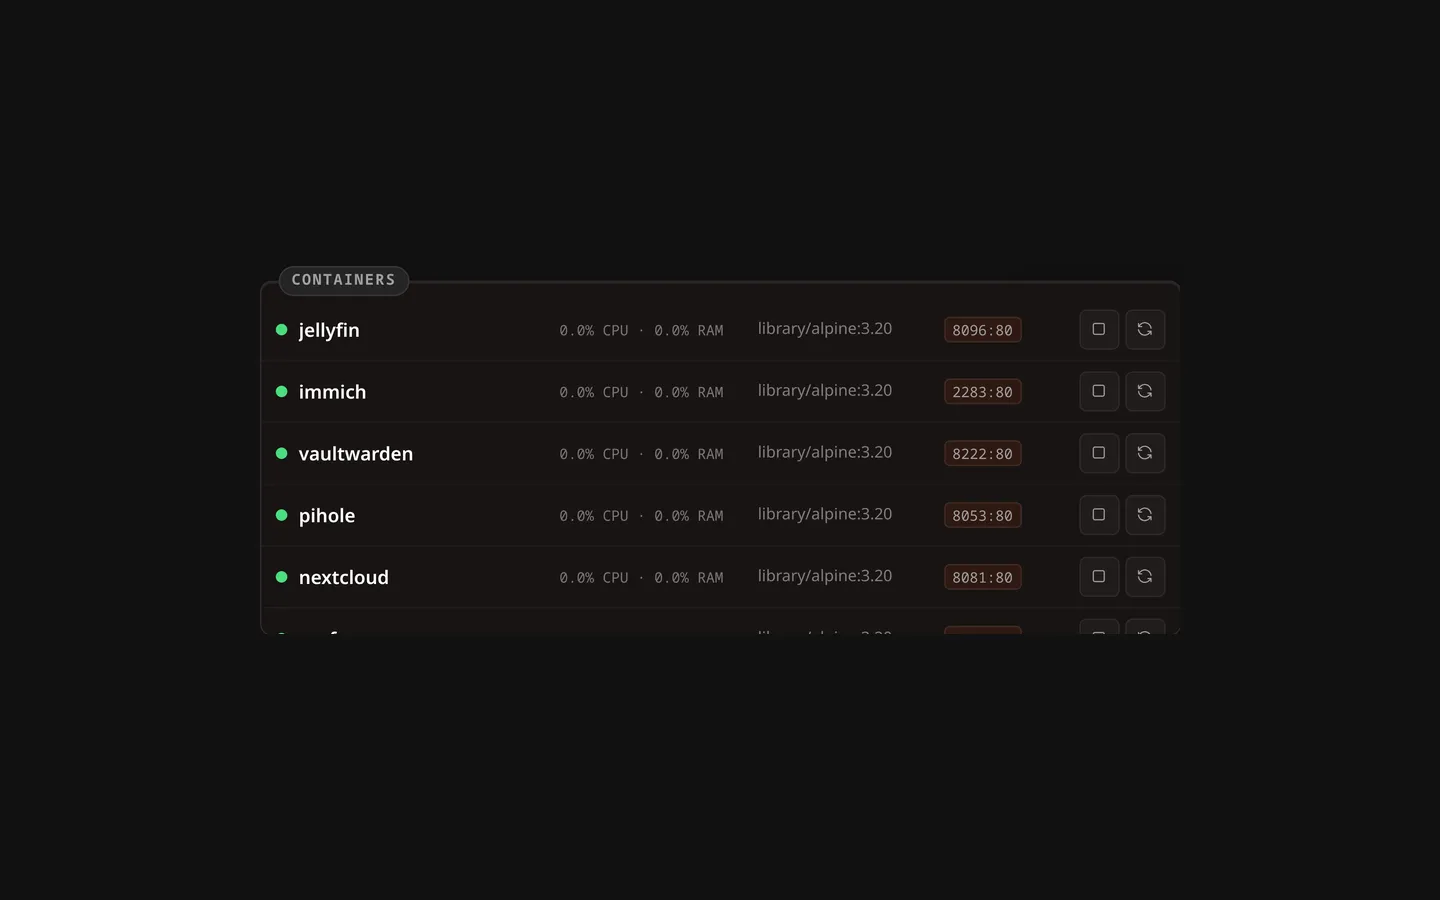The height and width of the screenshot is (900, 1440).
Task: Click the green status dot for vaultwarden
Action: tap(282, 453)
